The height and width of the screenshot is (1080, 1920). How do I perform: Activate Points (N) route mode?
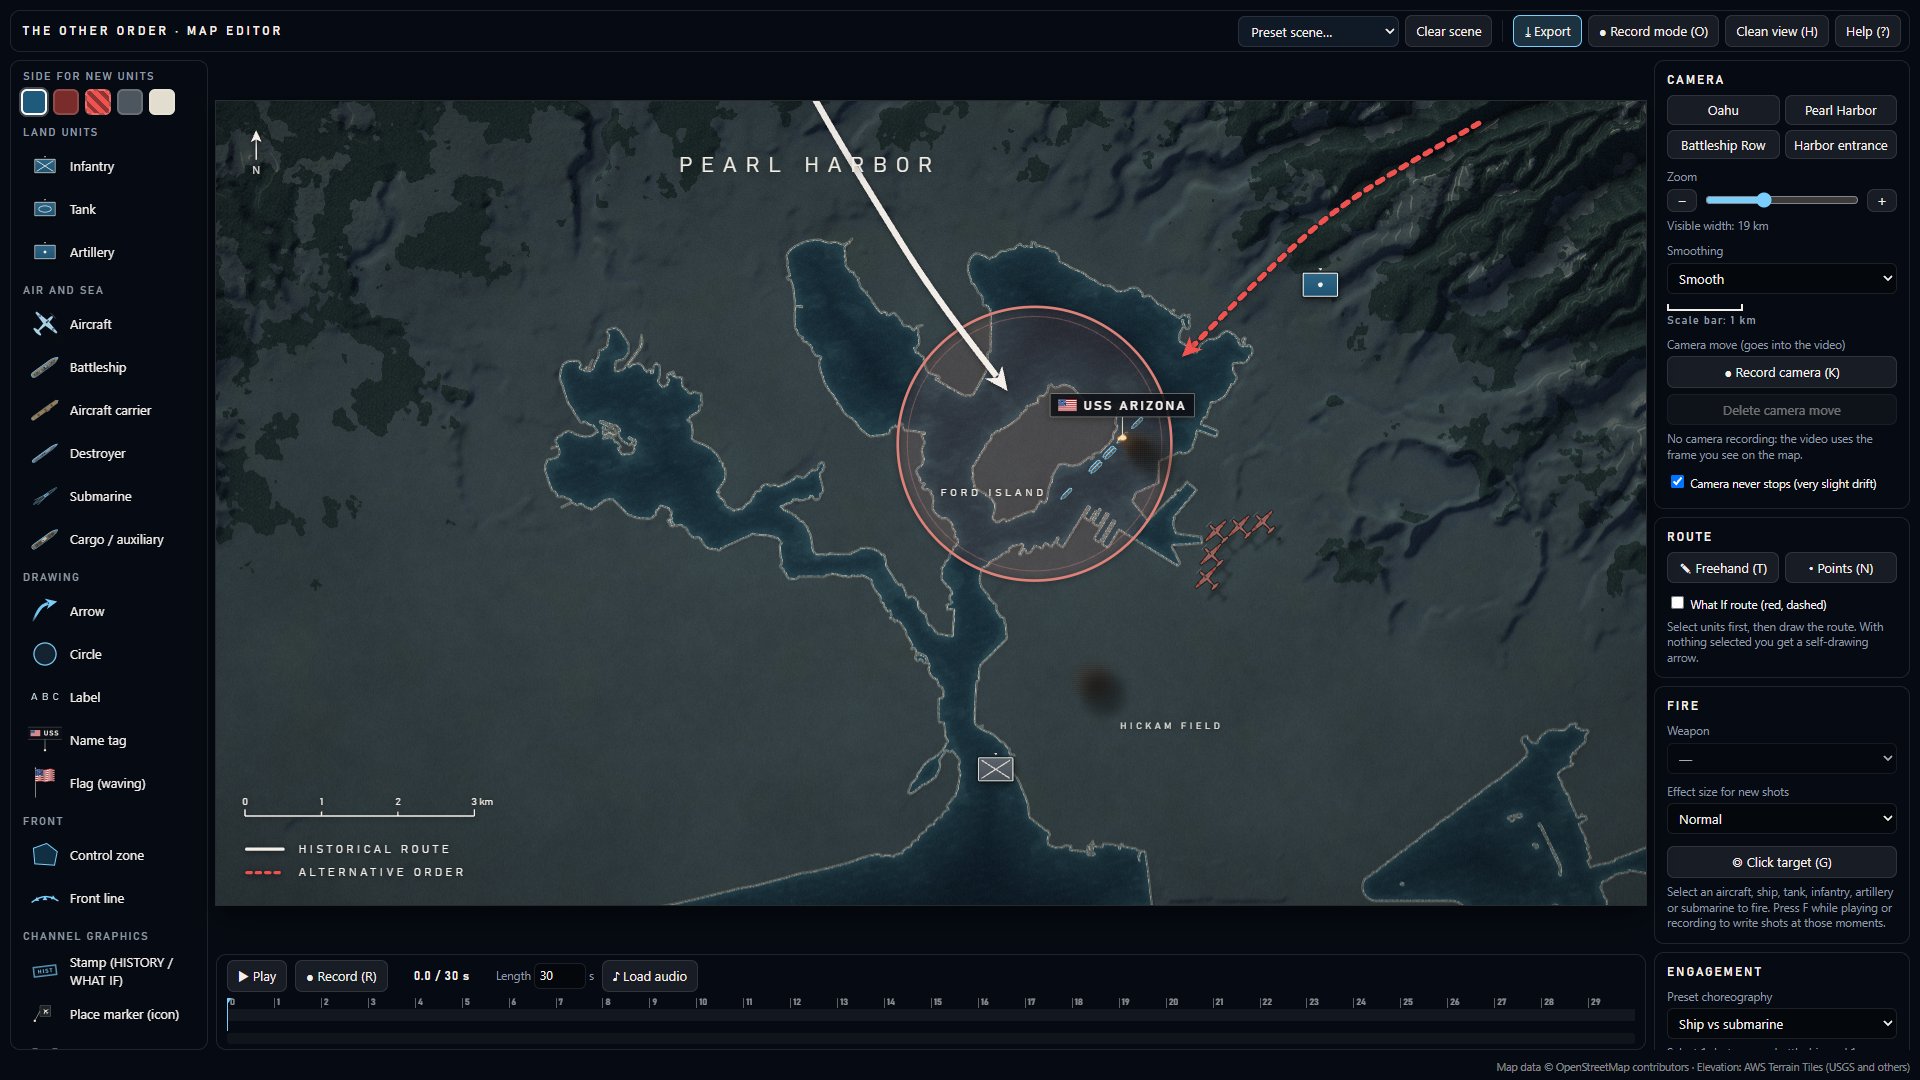coord(1840,568)
